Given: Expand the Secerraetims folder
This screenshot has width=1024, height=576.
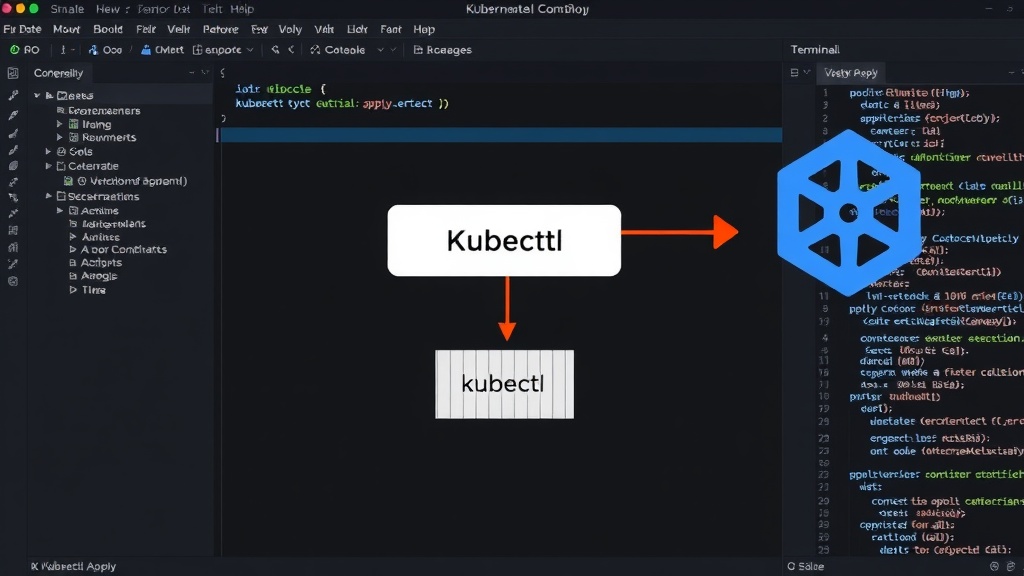Looking at the screenshot, I should [48, 196].
